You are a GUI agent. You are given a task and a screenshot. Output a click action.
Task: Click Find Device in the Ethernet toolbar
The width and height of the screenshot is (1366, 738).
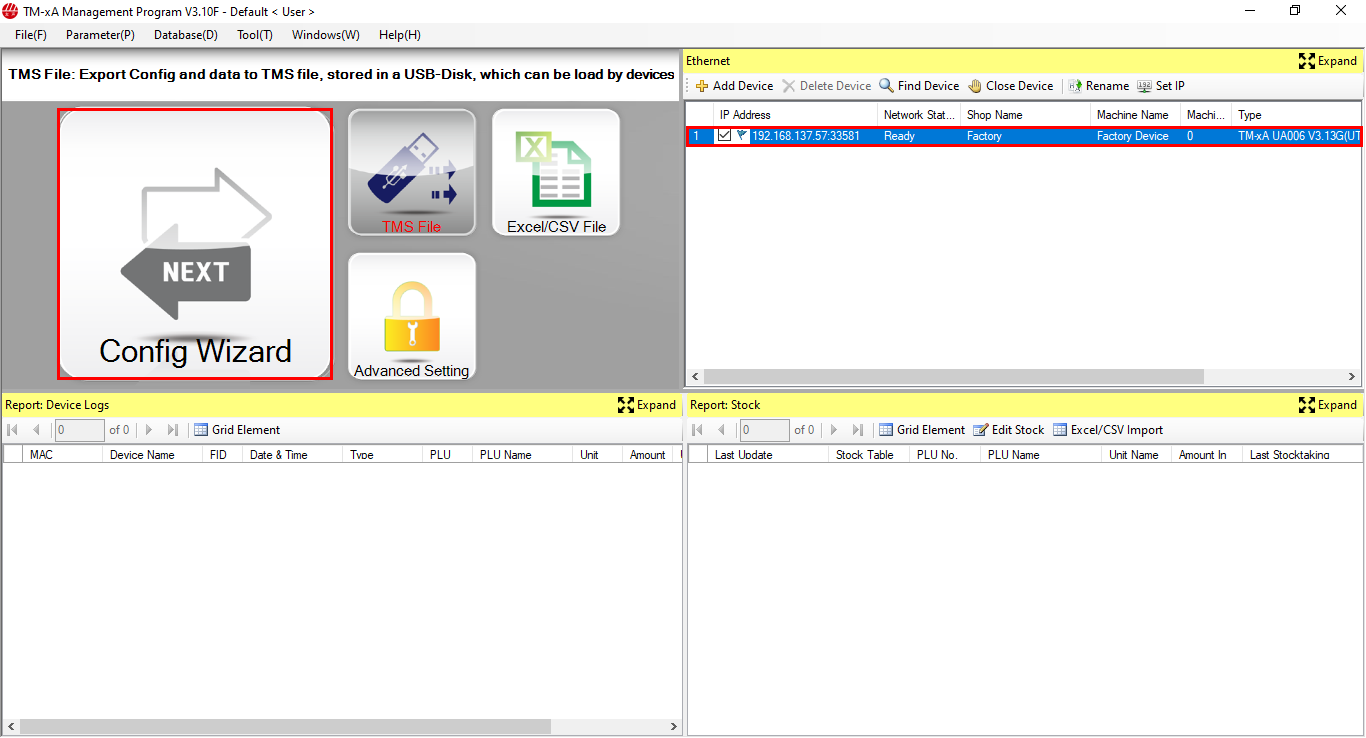click(919, 86)
